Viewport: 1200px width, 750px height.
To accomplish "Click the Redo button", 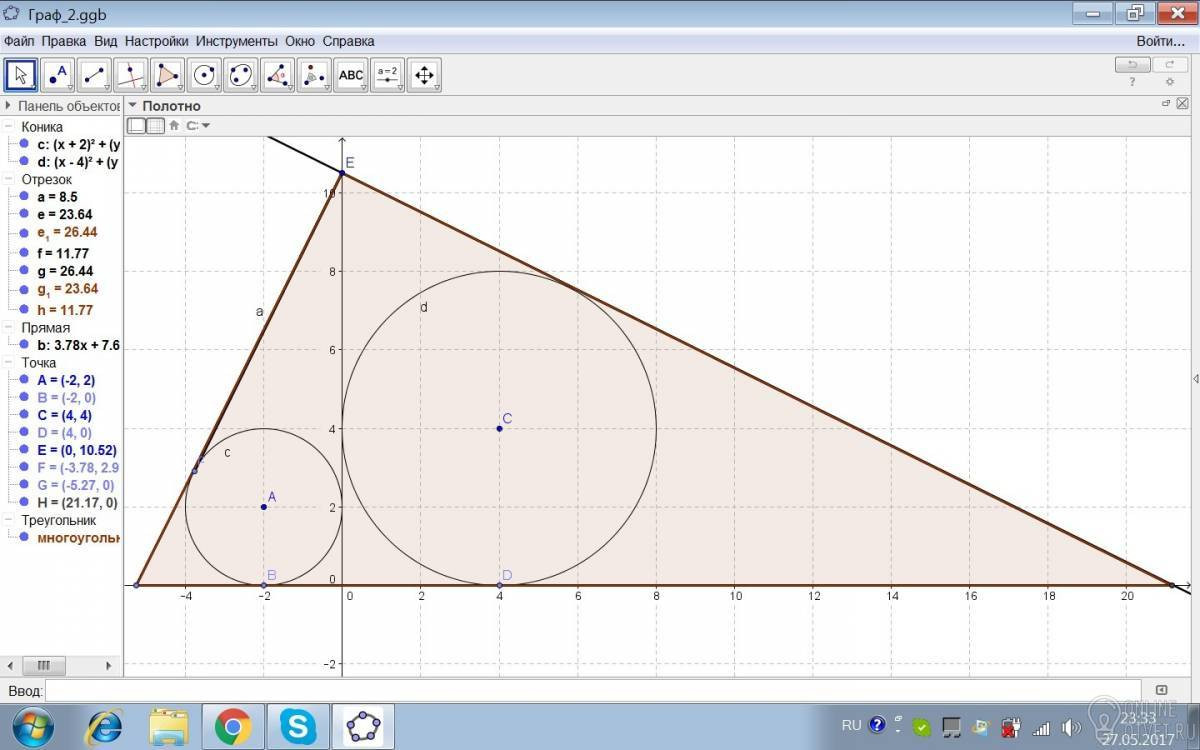I will (x=1169, y=64).
